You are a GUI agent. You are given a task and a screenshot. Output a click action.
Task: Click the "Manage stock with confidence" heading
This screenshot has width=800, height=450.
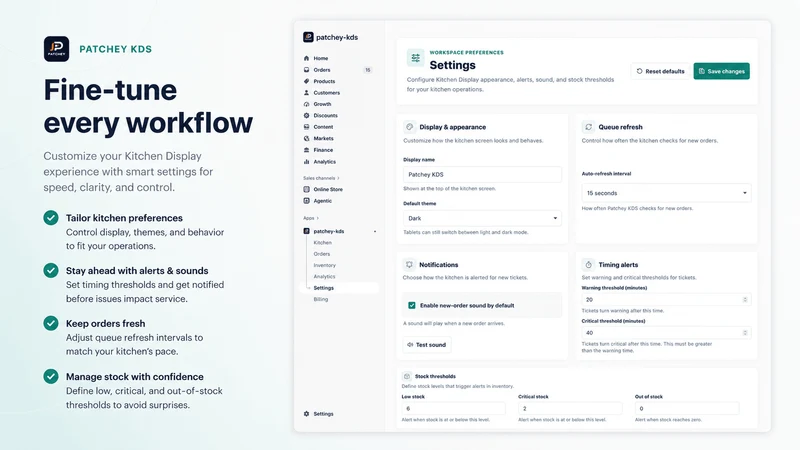point(135,377)
